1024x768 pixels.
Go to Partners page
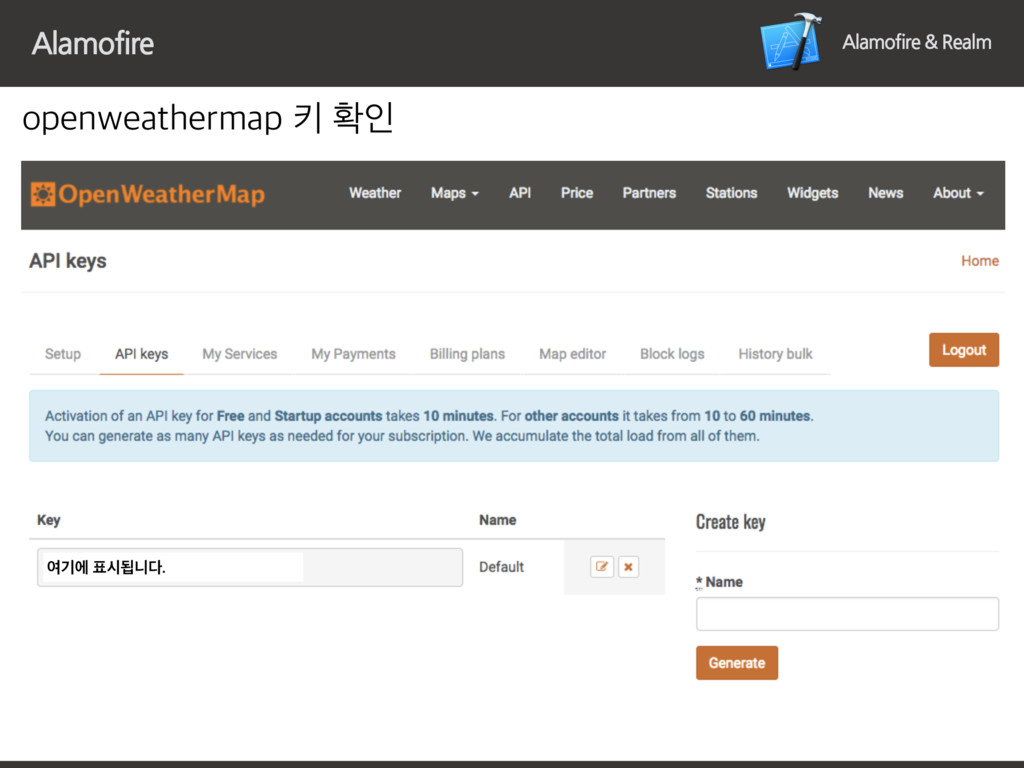(649, 193)
